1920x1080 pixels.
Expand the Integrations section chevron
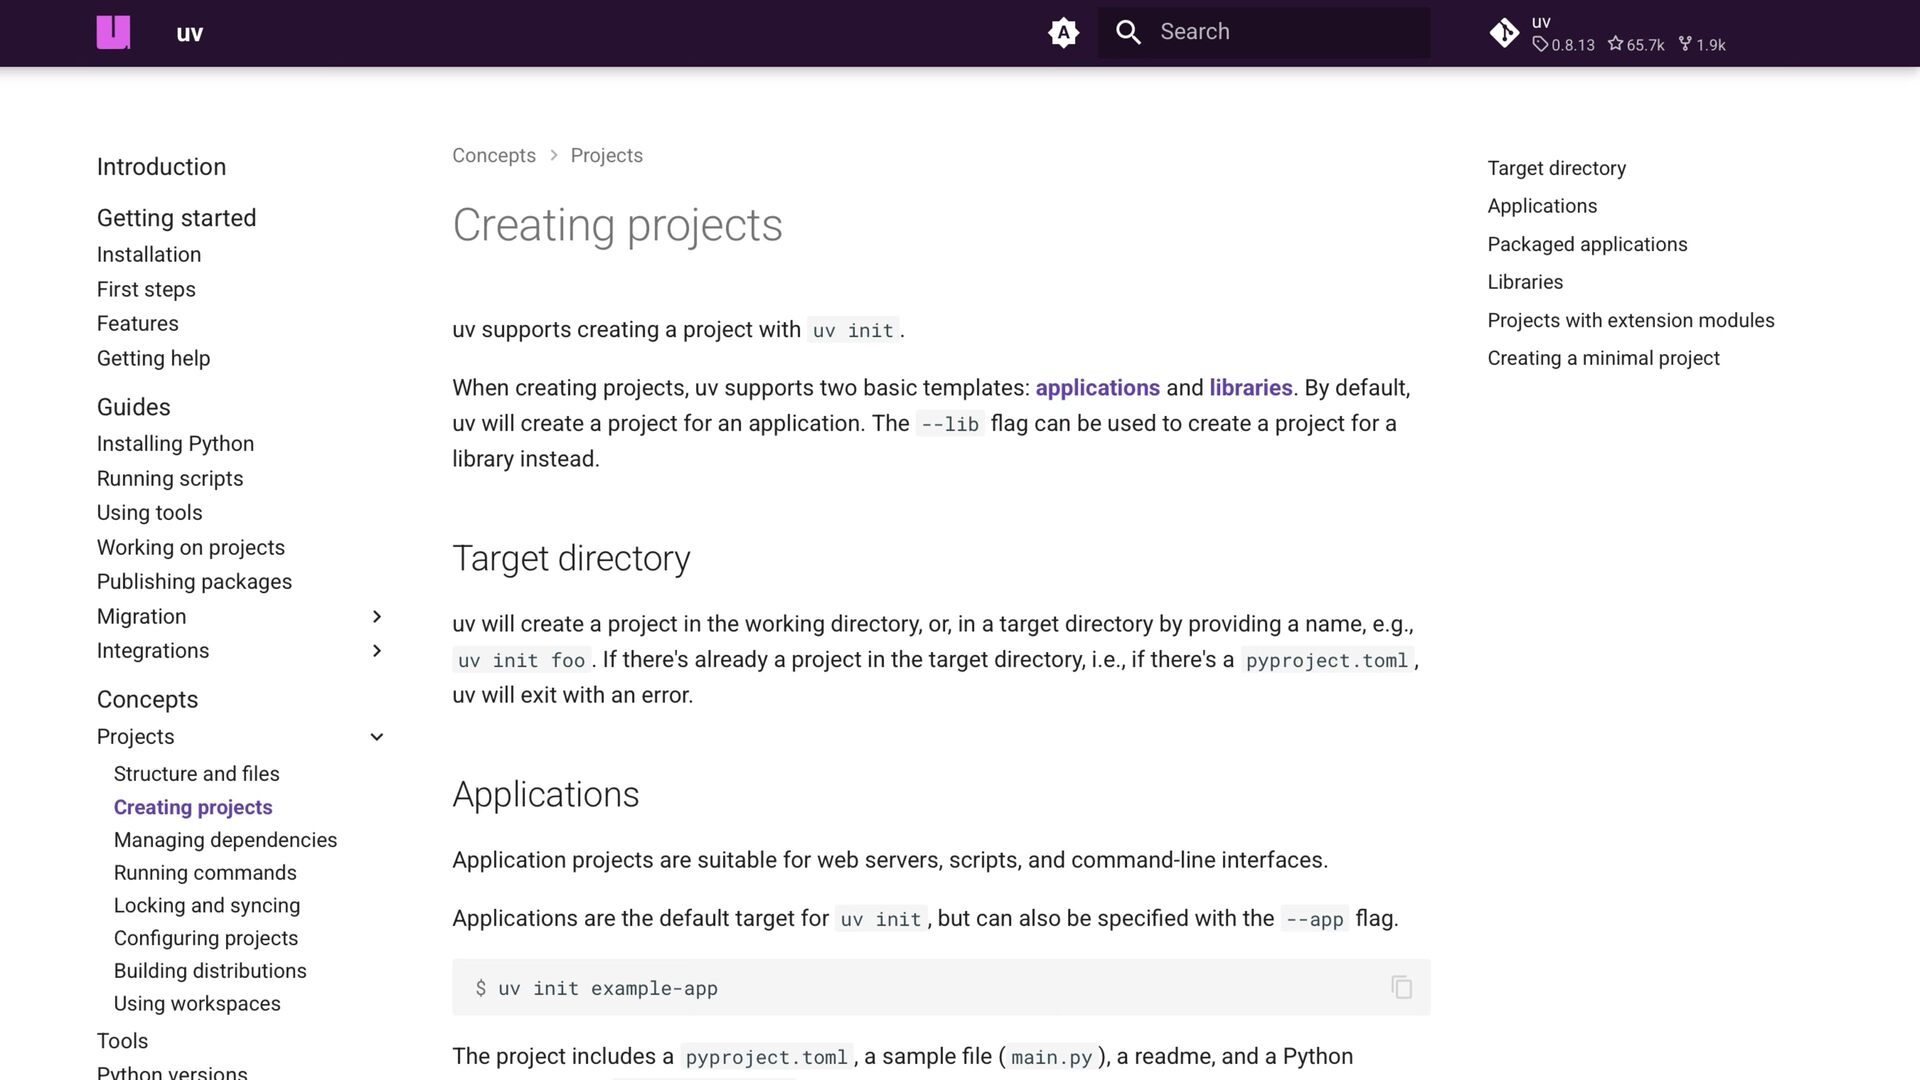point(377,651)
